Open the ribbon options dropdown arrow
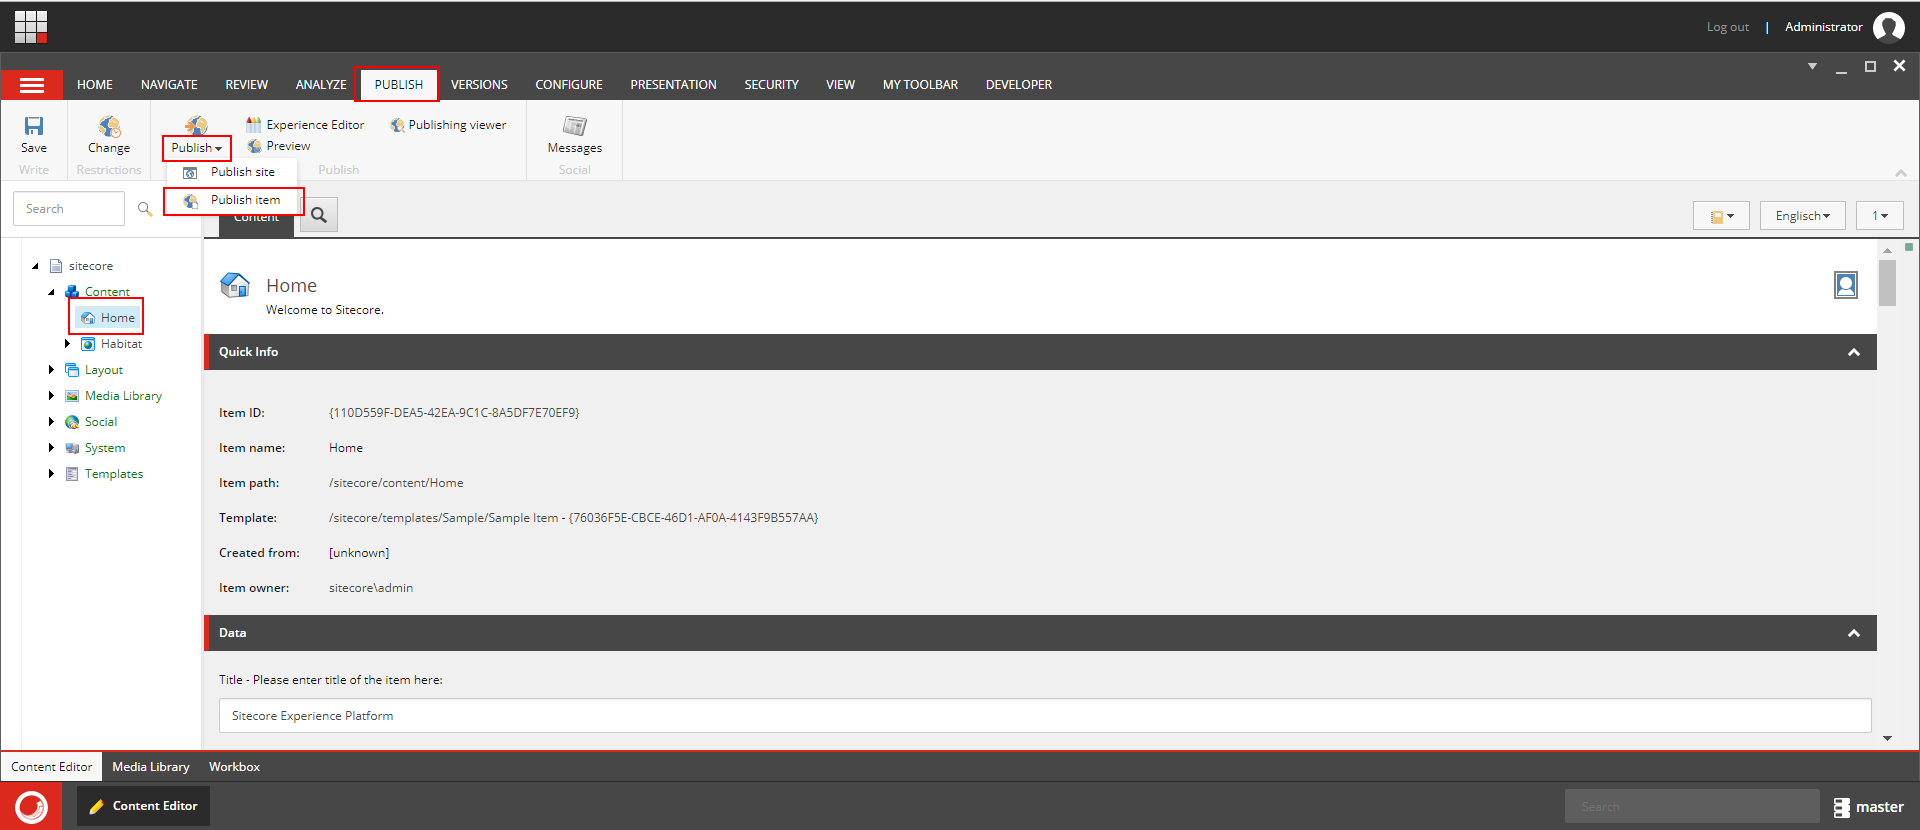The height and width of the screenshot is (830, 1920). [1812, 66]
